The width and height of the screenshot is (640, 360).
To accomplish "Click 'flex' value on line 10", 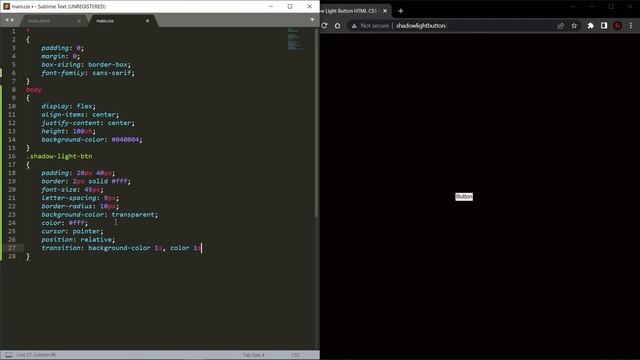I will [84, 107].
